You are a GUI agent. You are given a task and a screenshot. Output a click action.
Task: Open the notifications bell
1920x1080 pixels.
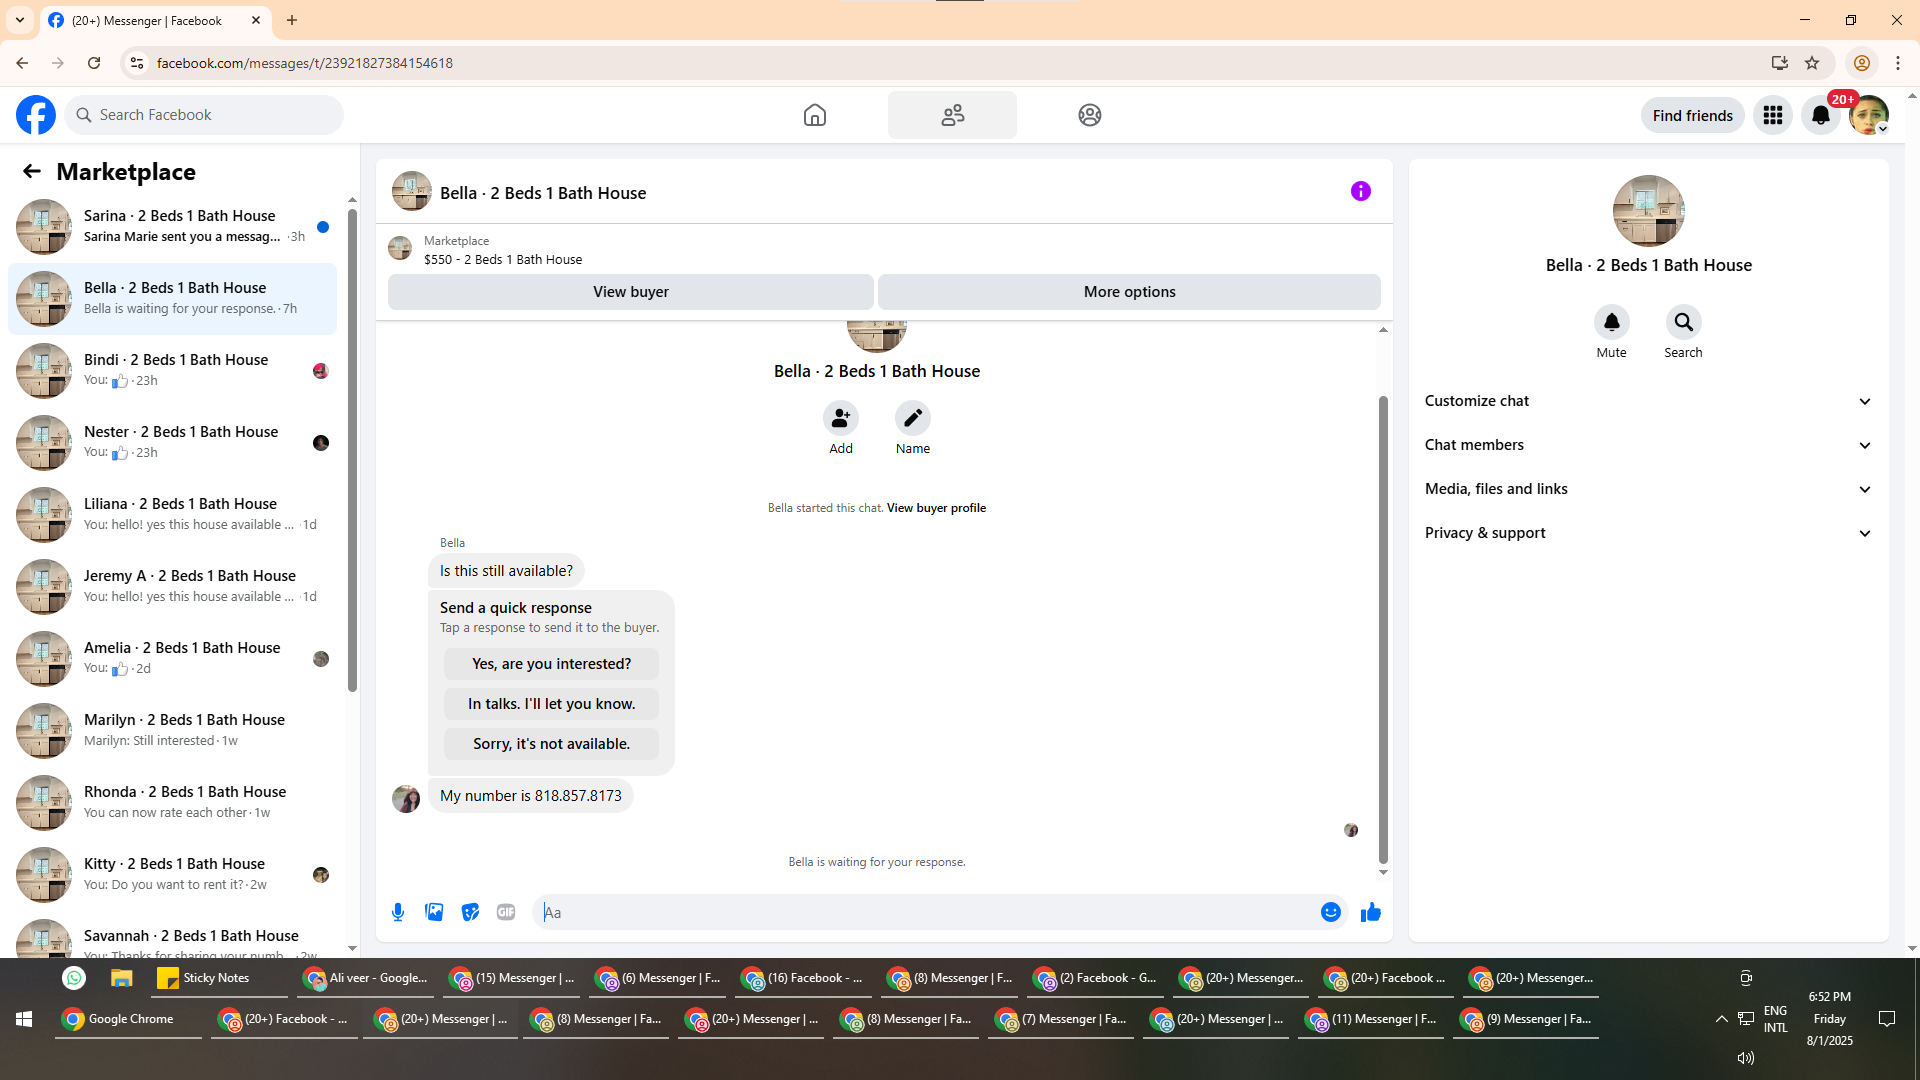click(1820, 115)
